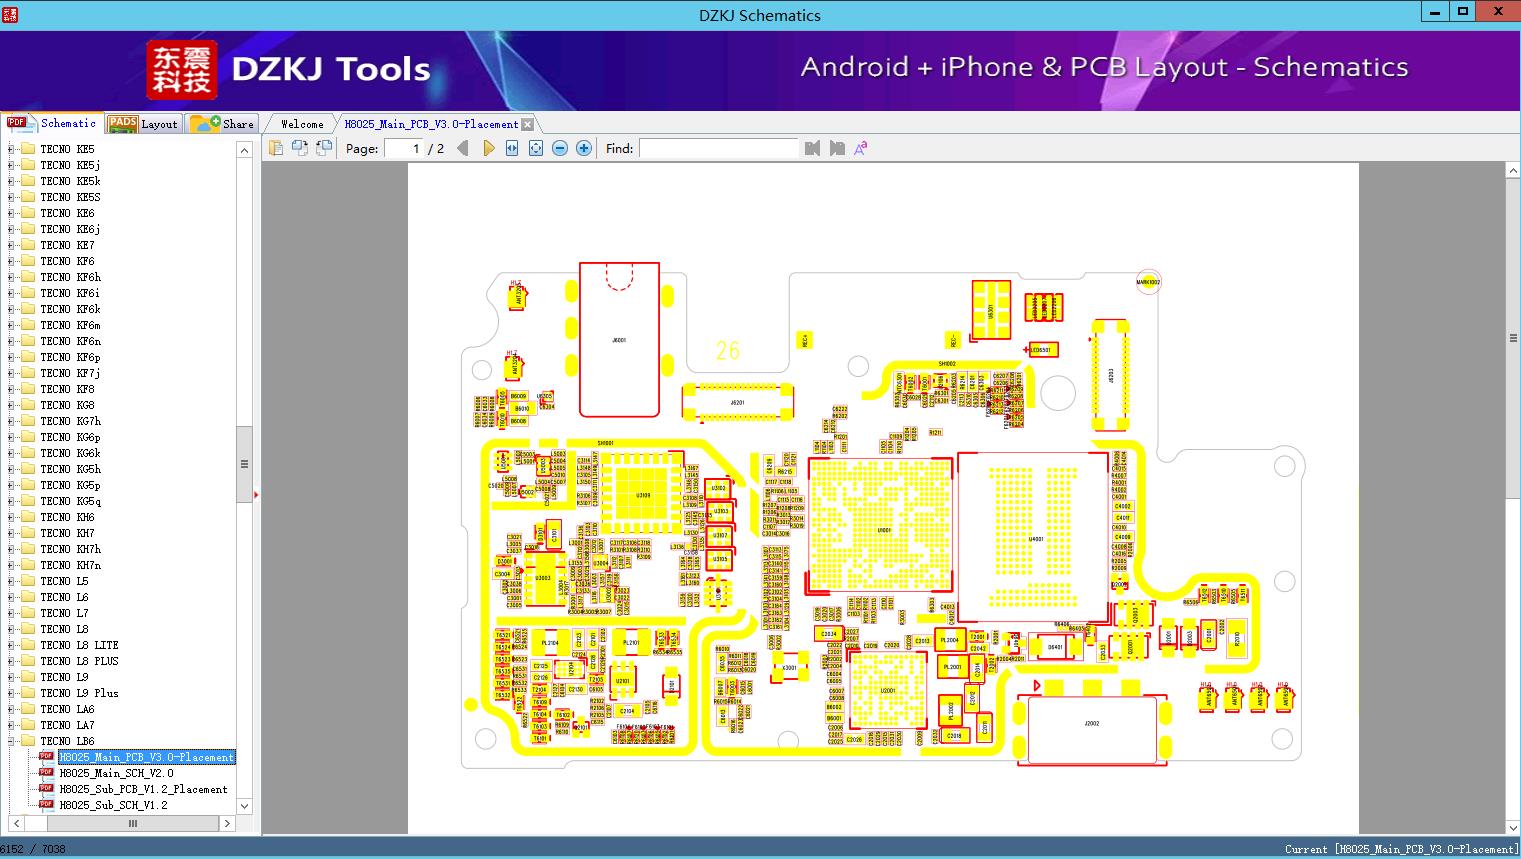This screenshot has height=859, width=1521.
Task: Collapse the TECNO LB6 folder
Action: (x=11, y=741)
